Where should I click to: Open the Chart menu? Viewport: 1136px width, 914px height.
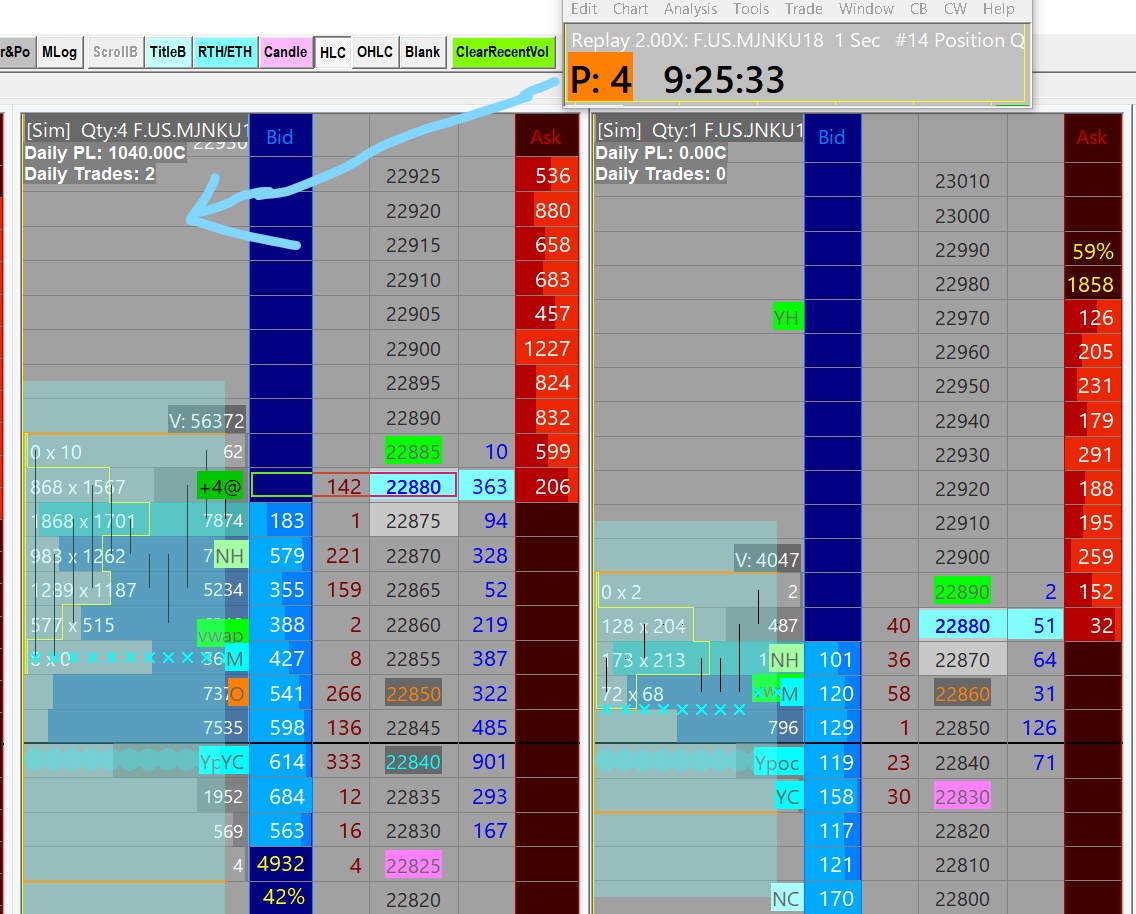pos(630,9)
